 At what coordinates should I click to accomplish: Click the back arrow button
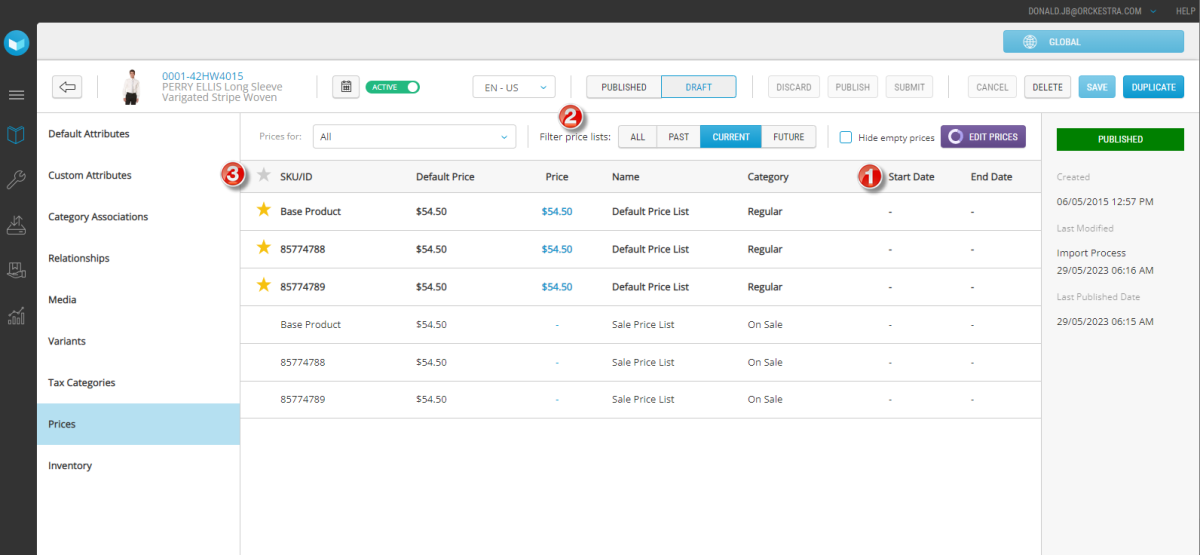click(x=67, y=87)
